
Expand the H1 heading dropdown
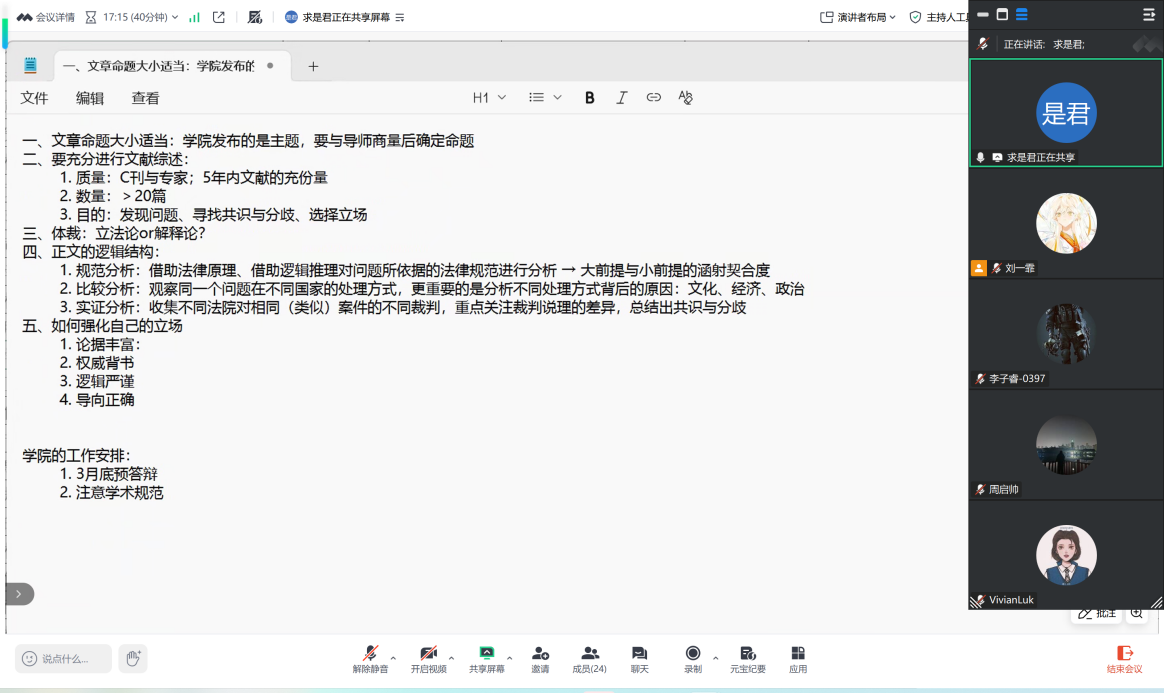pos(489,97)
